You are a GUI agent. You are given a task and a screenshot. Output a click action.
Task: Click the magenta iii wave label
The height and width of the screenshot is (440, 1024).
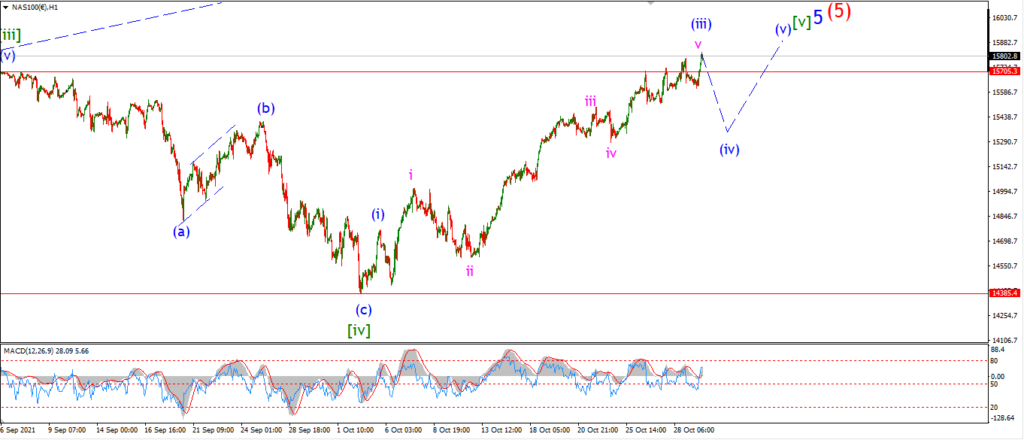[590, 101]
